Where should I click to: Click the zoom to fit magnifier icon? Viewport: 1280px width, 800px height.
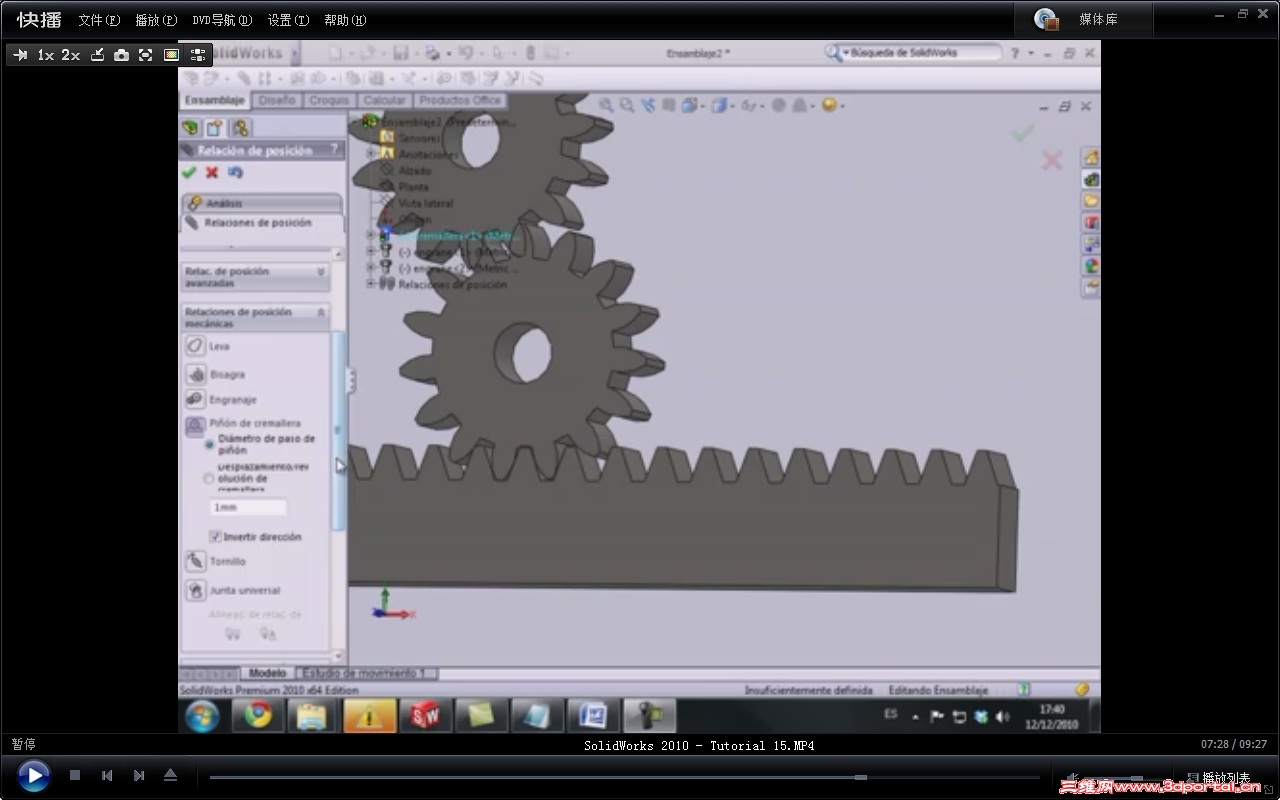[x=607, y=105]
